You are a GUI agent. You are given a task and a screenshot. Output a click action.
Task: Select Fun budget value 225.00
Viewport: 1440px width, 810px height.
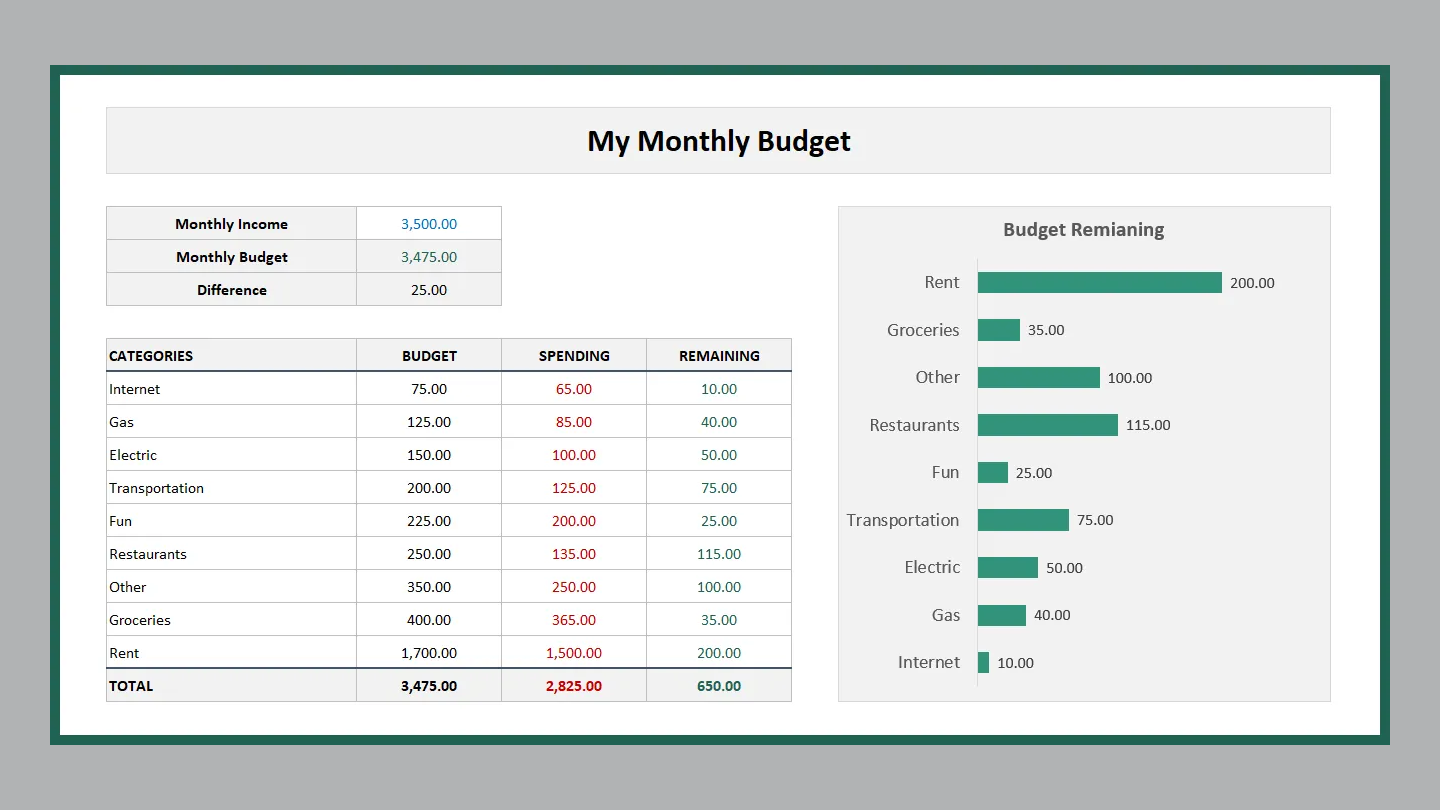pos(429,521)
